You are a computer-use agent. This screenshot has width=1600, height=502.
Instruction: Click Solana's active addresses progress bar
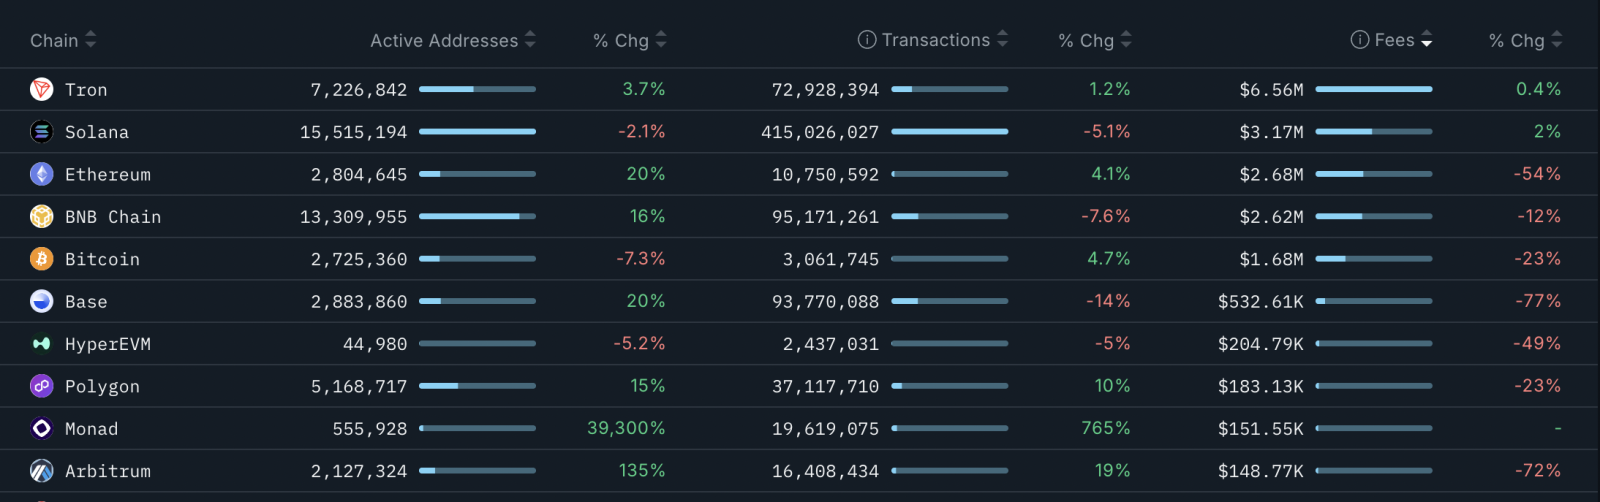tap(477, 132)
